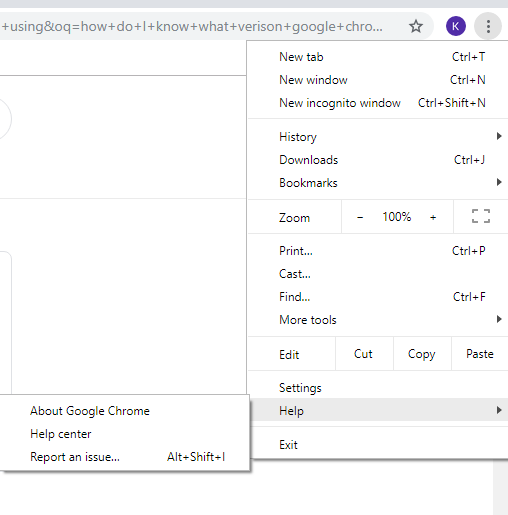Open a New incognito window
Image resolution: width=508 pixels, height=515 pixels.
point(378,103)
